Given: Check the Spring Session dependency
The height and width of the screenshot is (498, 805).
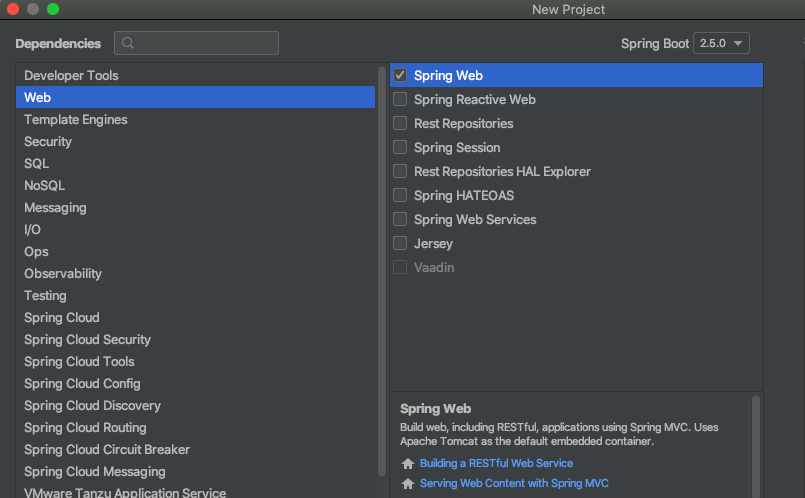Looking at the screenshot, I should (400, 147).
